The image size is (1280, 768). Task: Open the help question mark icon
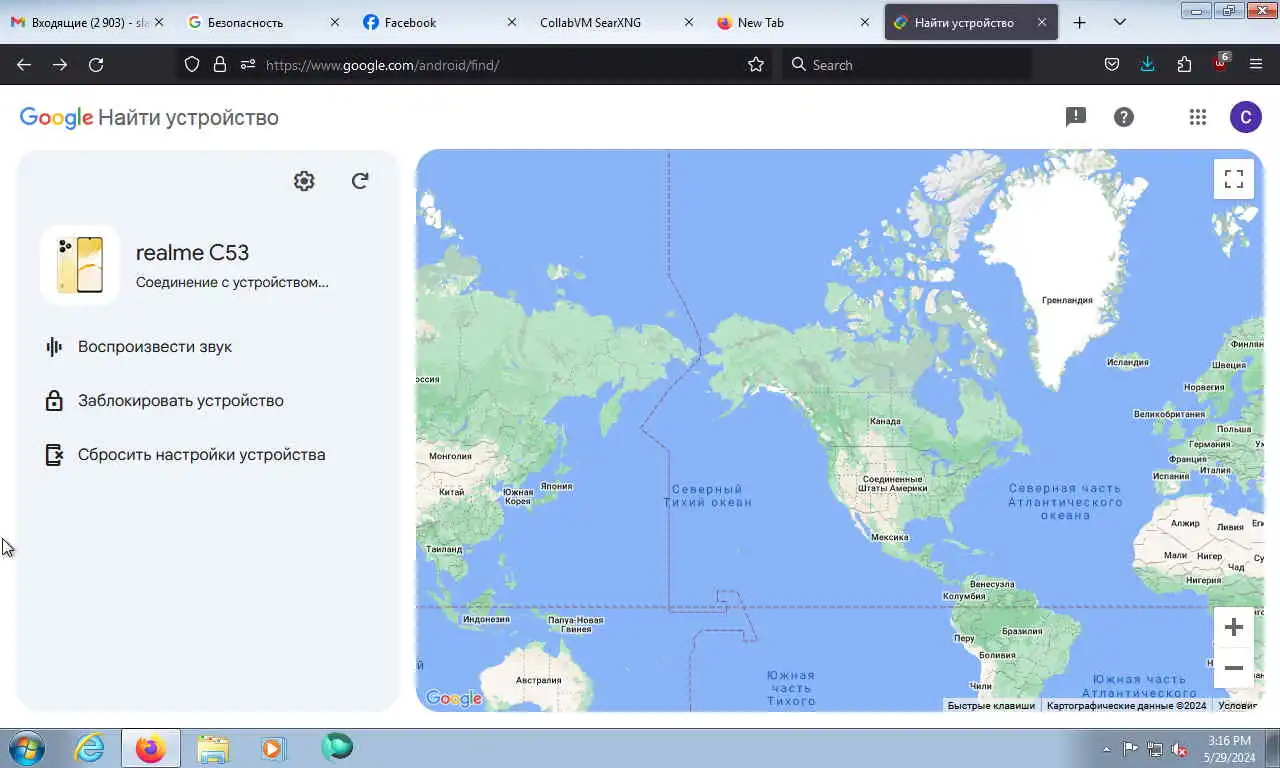point(1124,117)
